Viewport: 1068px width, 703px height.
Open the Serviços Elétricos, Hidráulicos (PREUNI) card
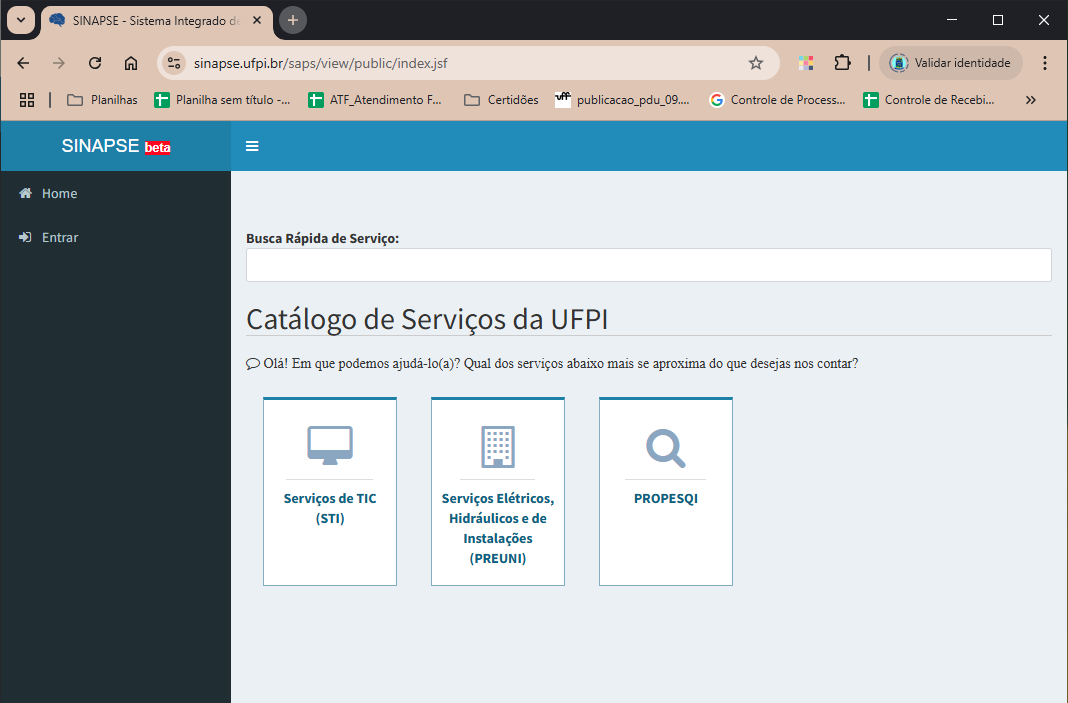(498, 491)
